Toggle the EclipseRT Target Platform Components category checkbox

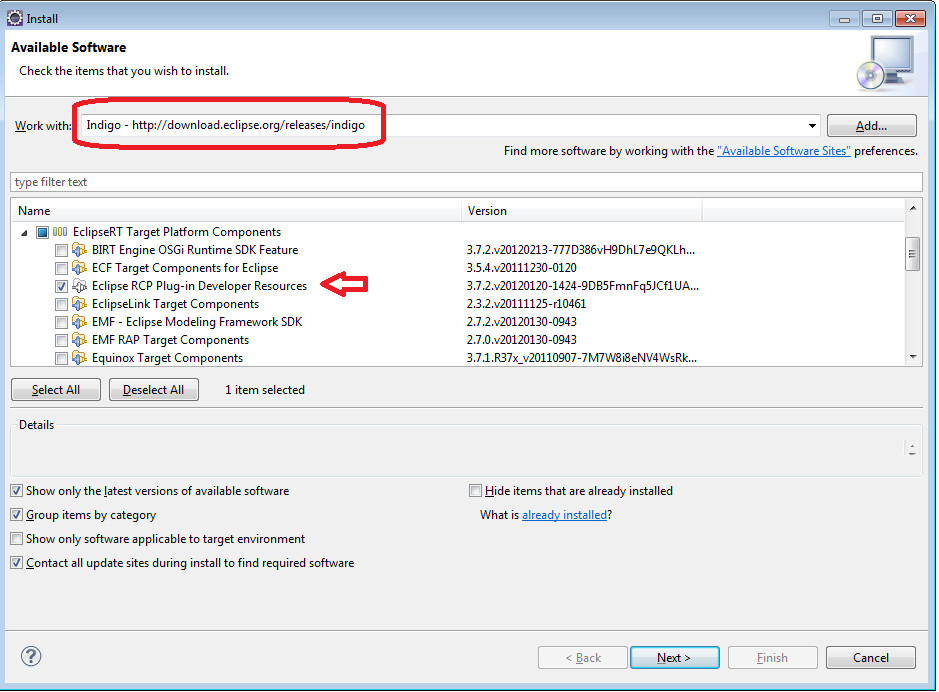(x=42, y=232)
